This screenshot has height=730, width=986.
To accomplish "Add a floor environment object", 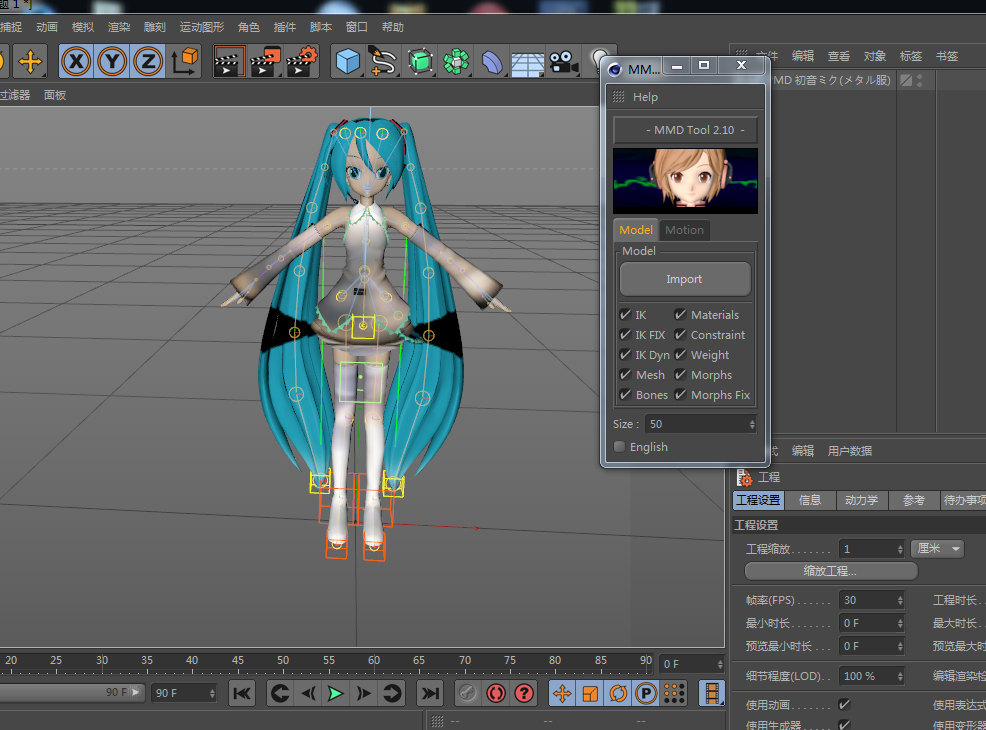I will (x=528, y=62).
